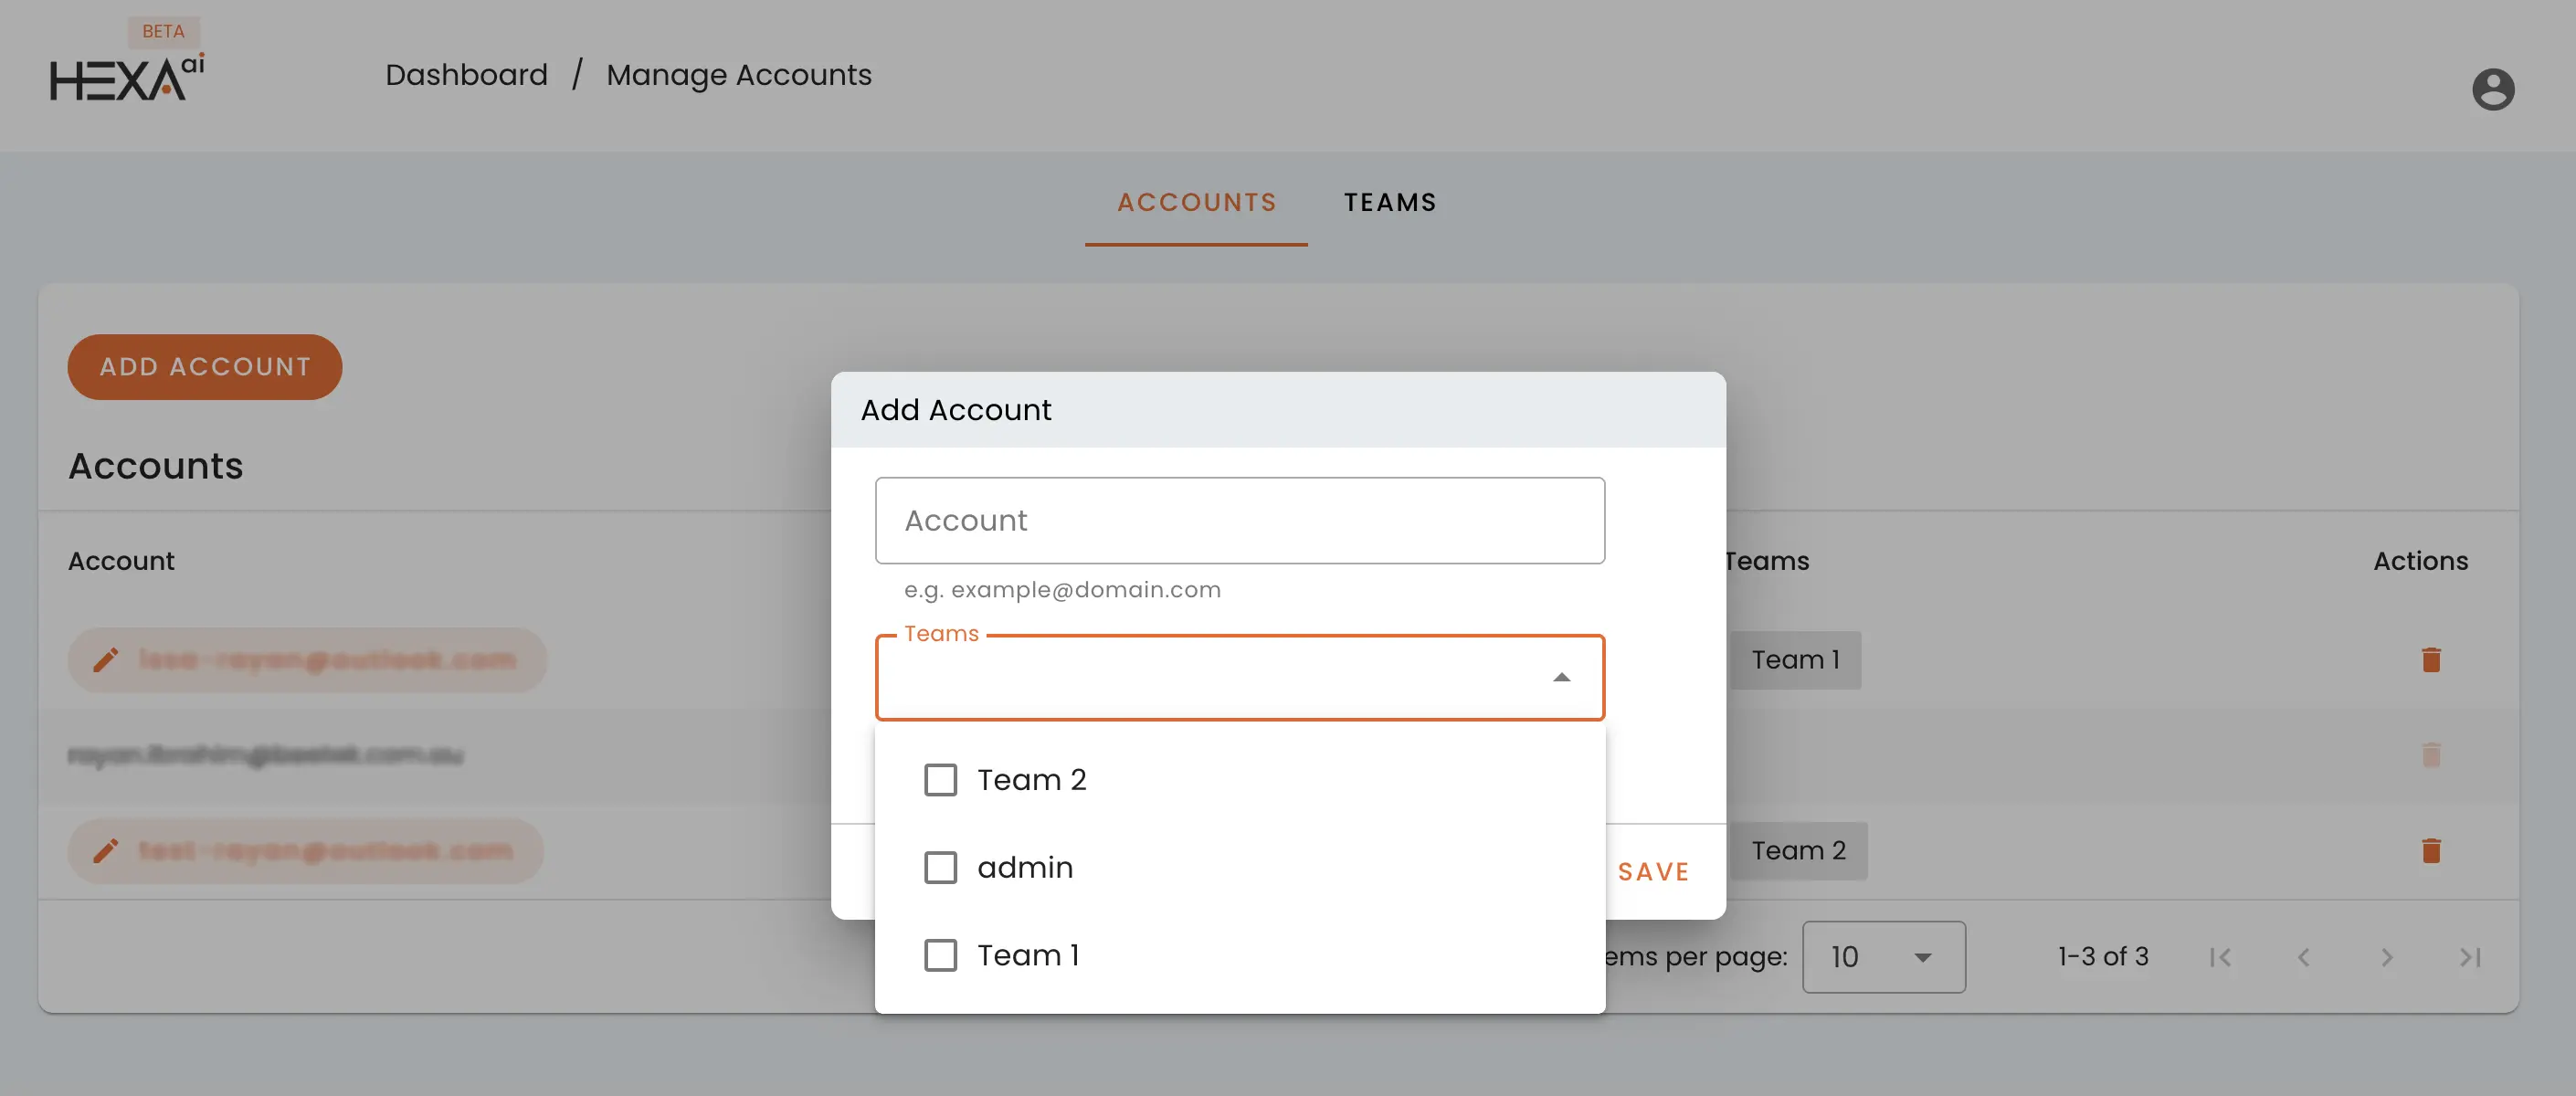Switch to the Teams tab
The image size is (2576, 1096).
coord(1389,203)
